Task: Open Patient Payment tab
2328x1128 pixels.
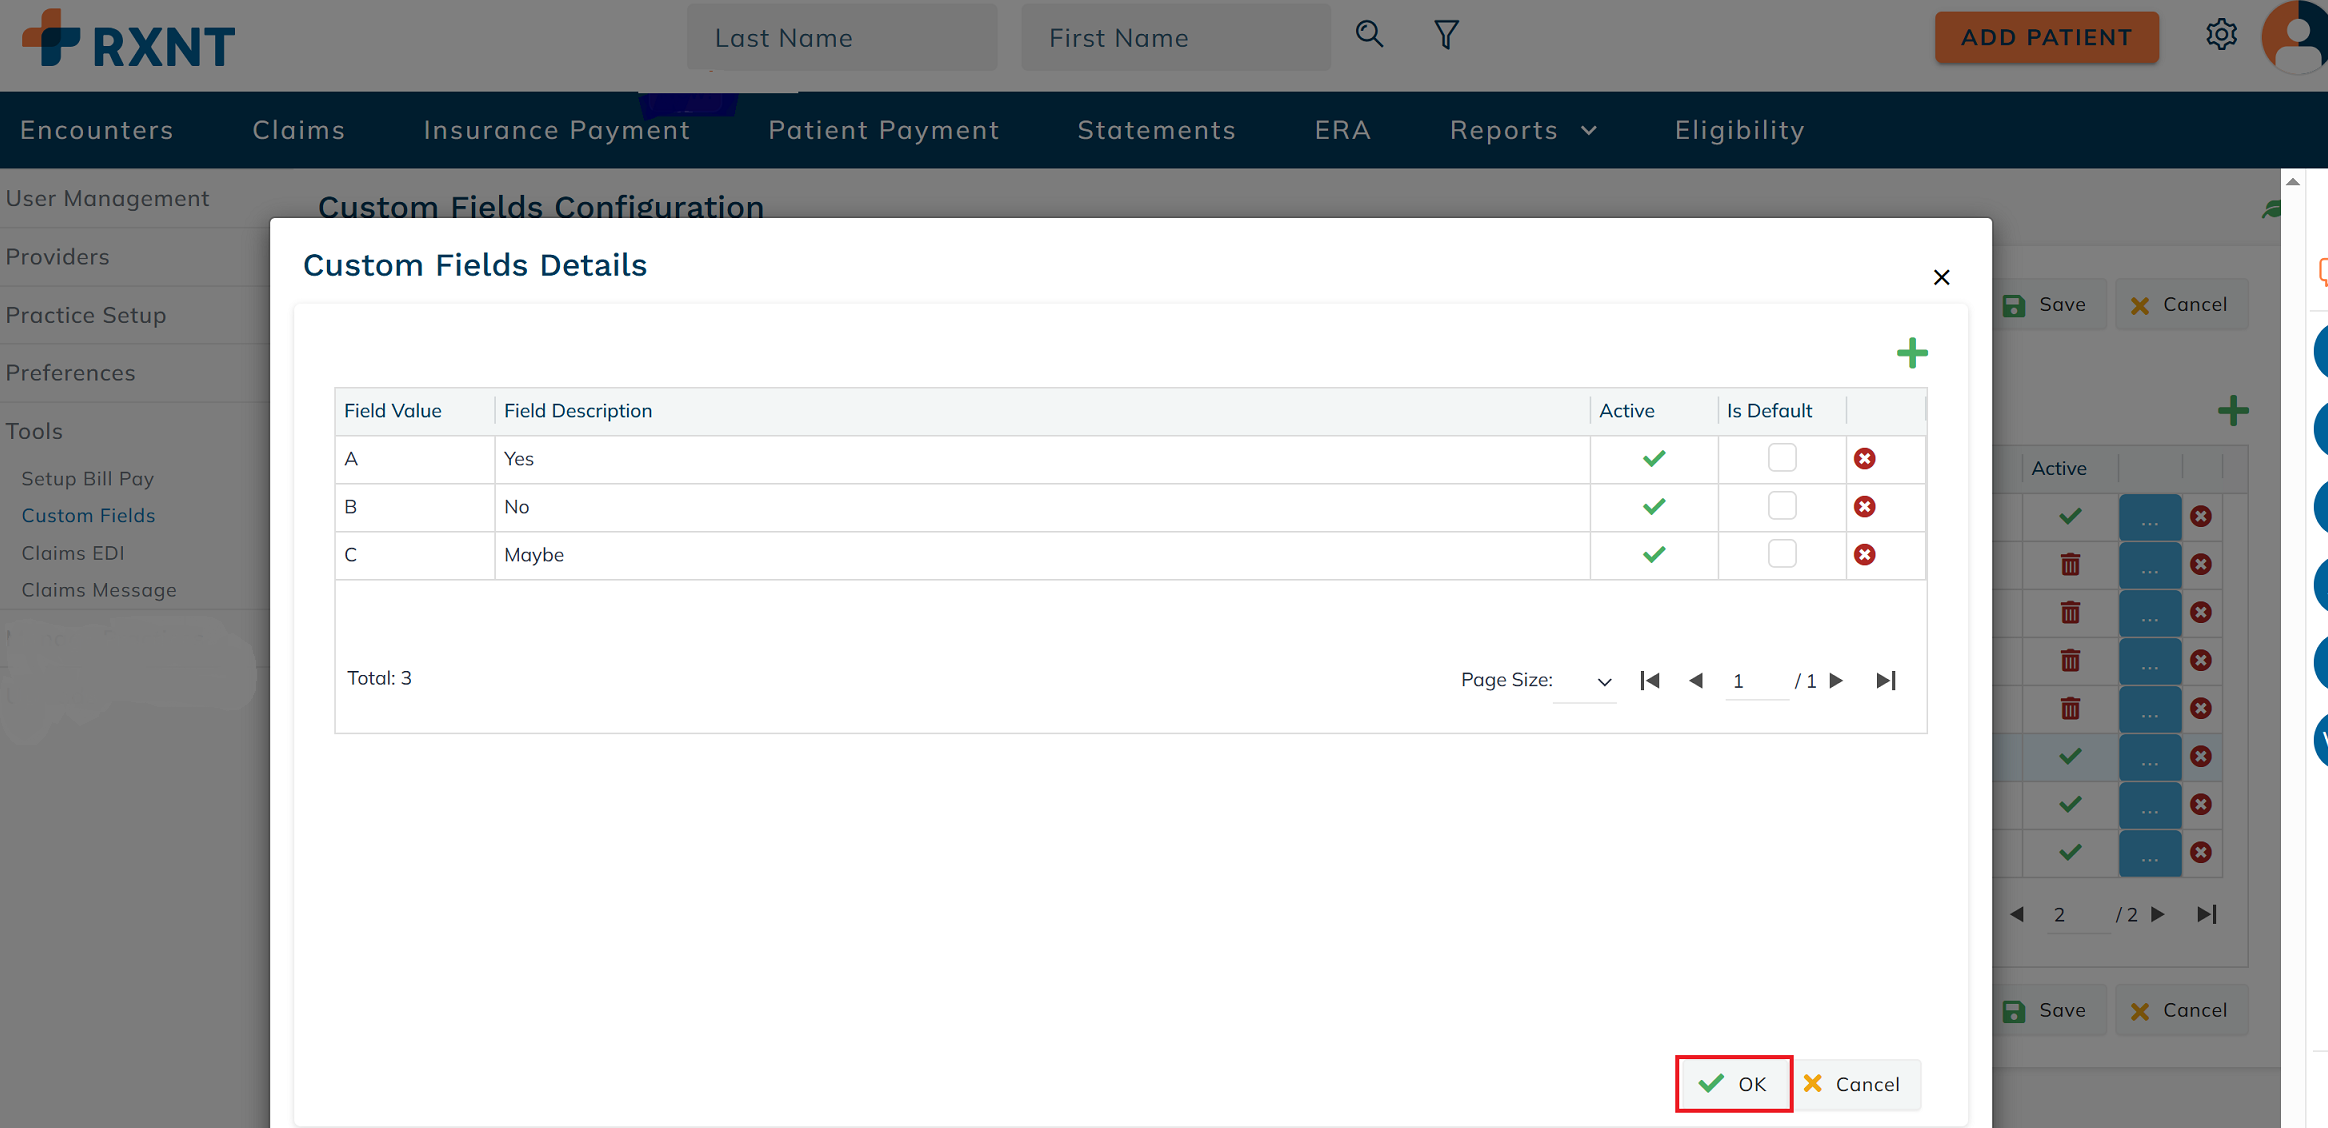Action: tap(884, 130)
